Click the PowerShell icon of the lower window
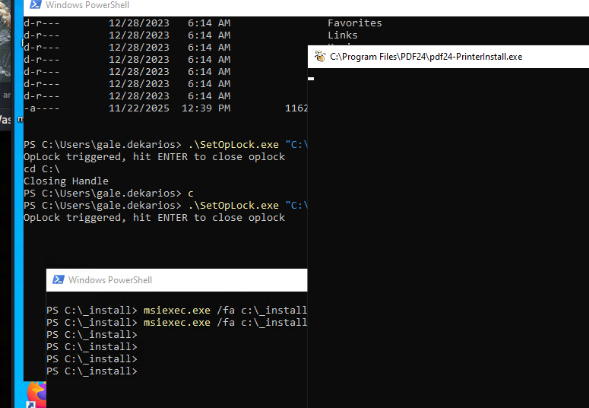Screen dimensions: 589x408 click(58, 280)
